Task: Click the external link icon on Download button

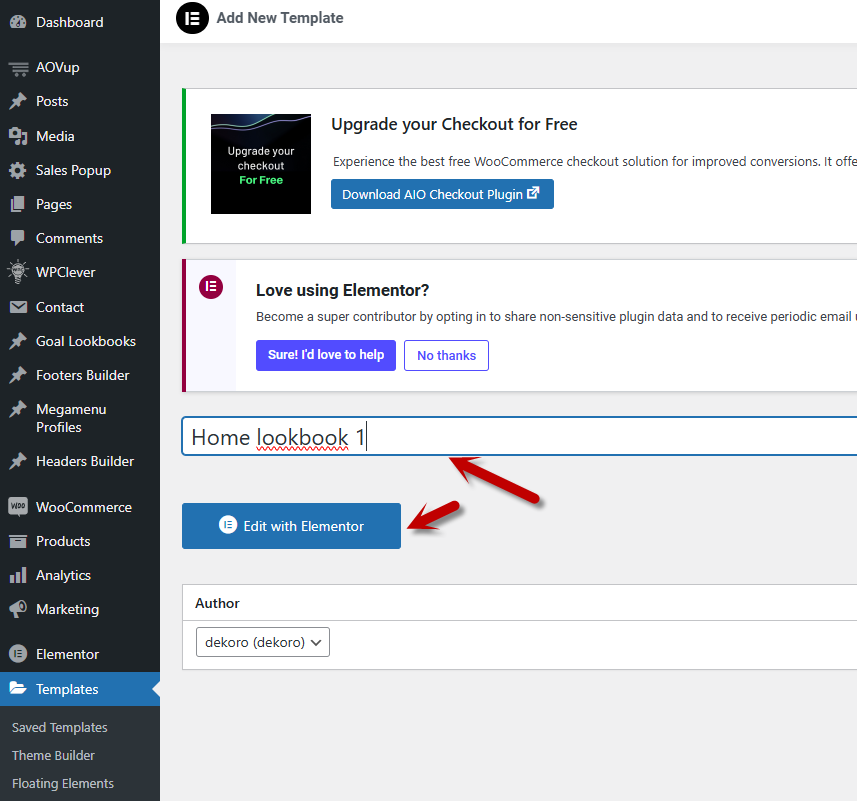Action: pos(533,193)
